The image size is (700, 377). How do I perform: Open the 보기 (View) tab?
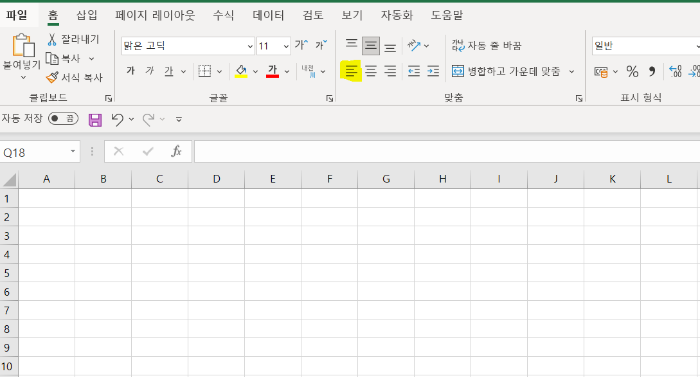pyautogui.click(x=352, y=15)
